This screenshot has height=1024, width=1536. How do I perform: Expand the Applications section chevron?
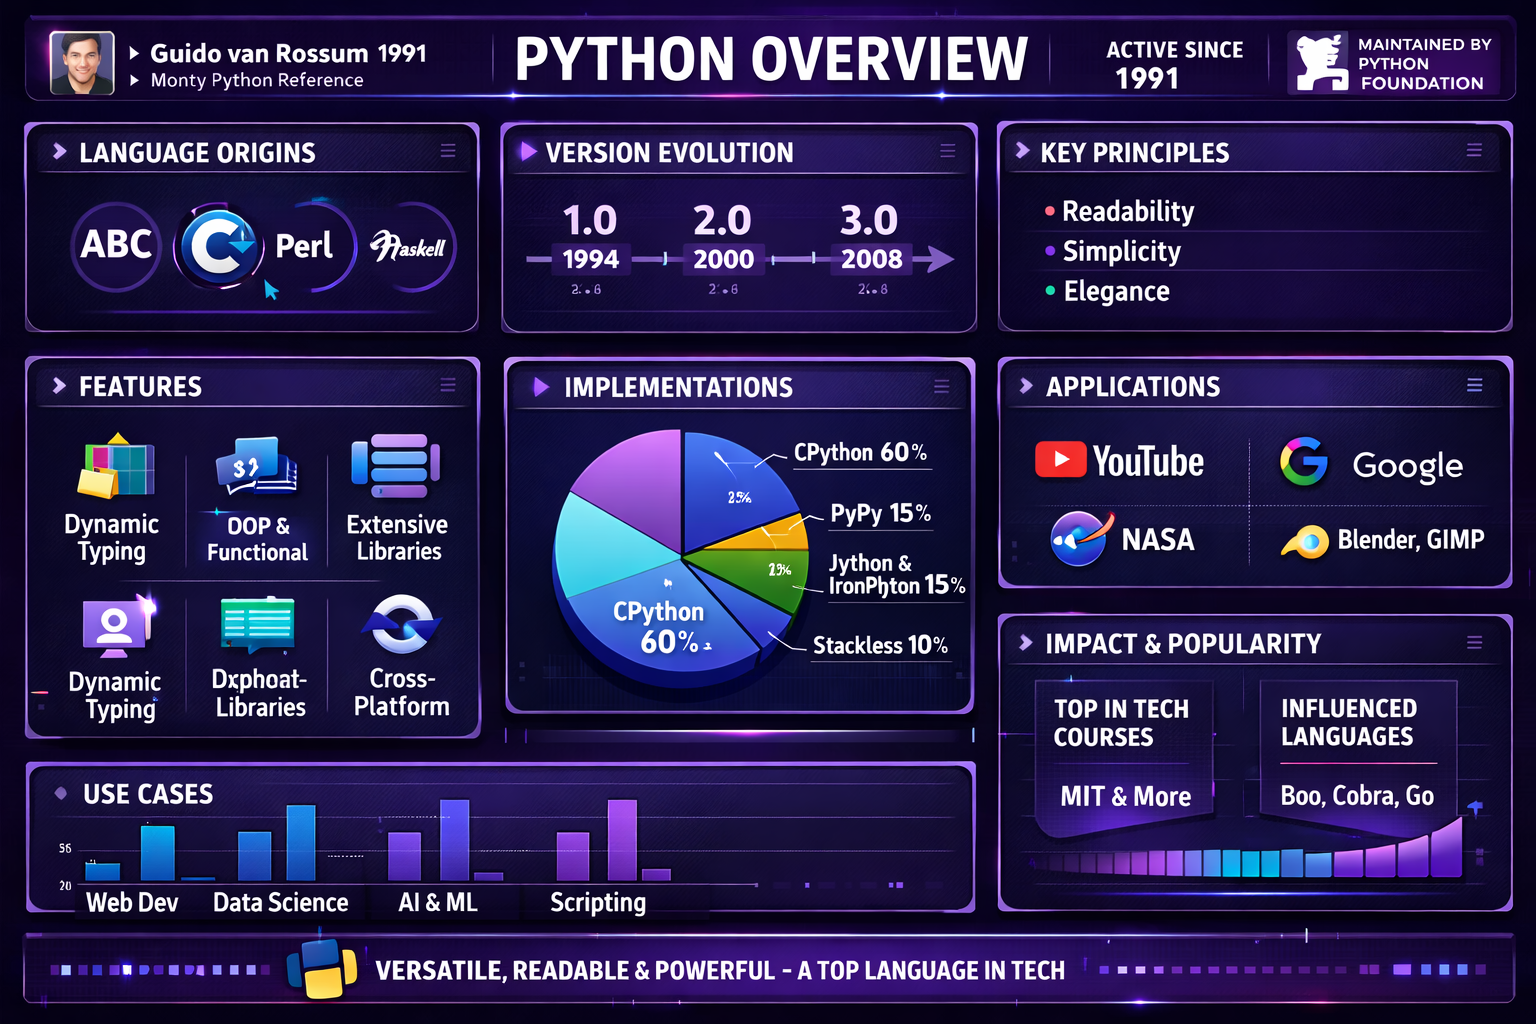click(1026, 385)
